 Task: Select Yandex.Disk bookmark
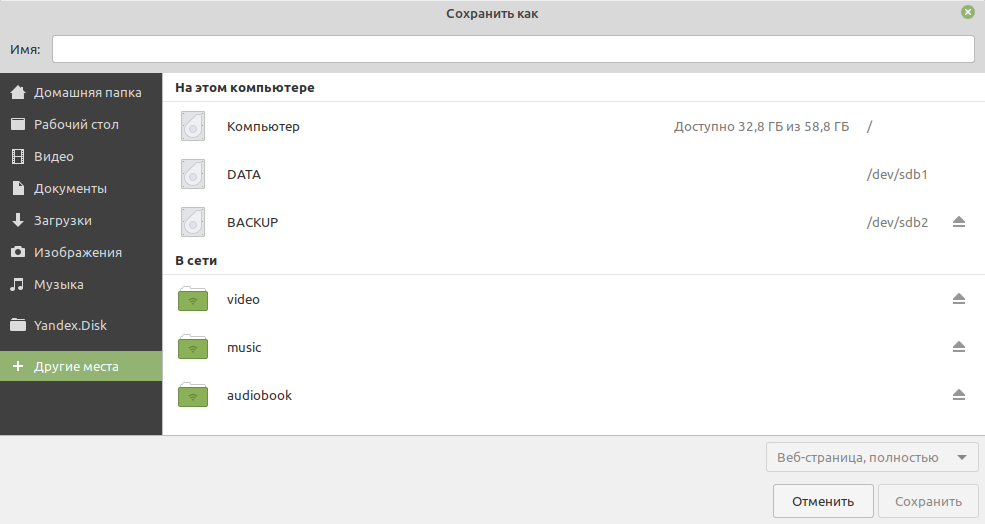point(81,325)
